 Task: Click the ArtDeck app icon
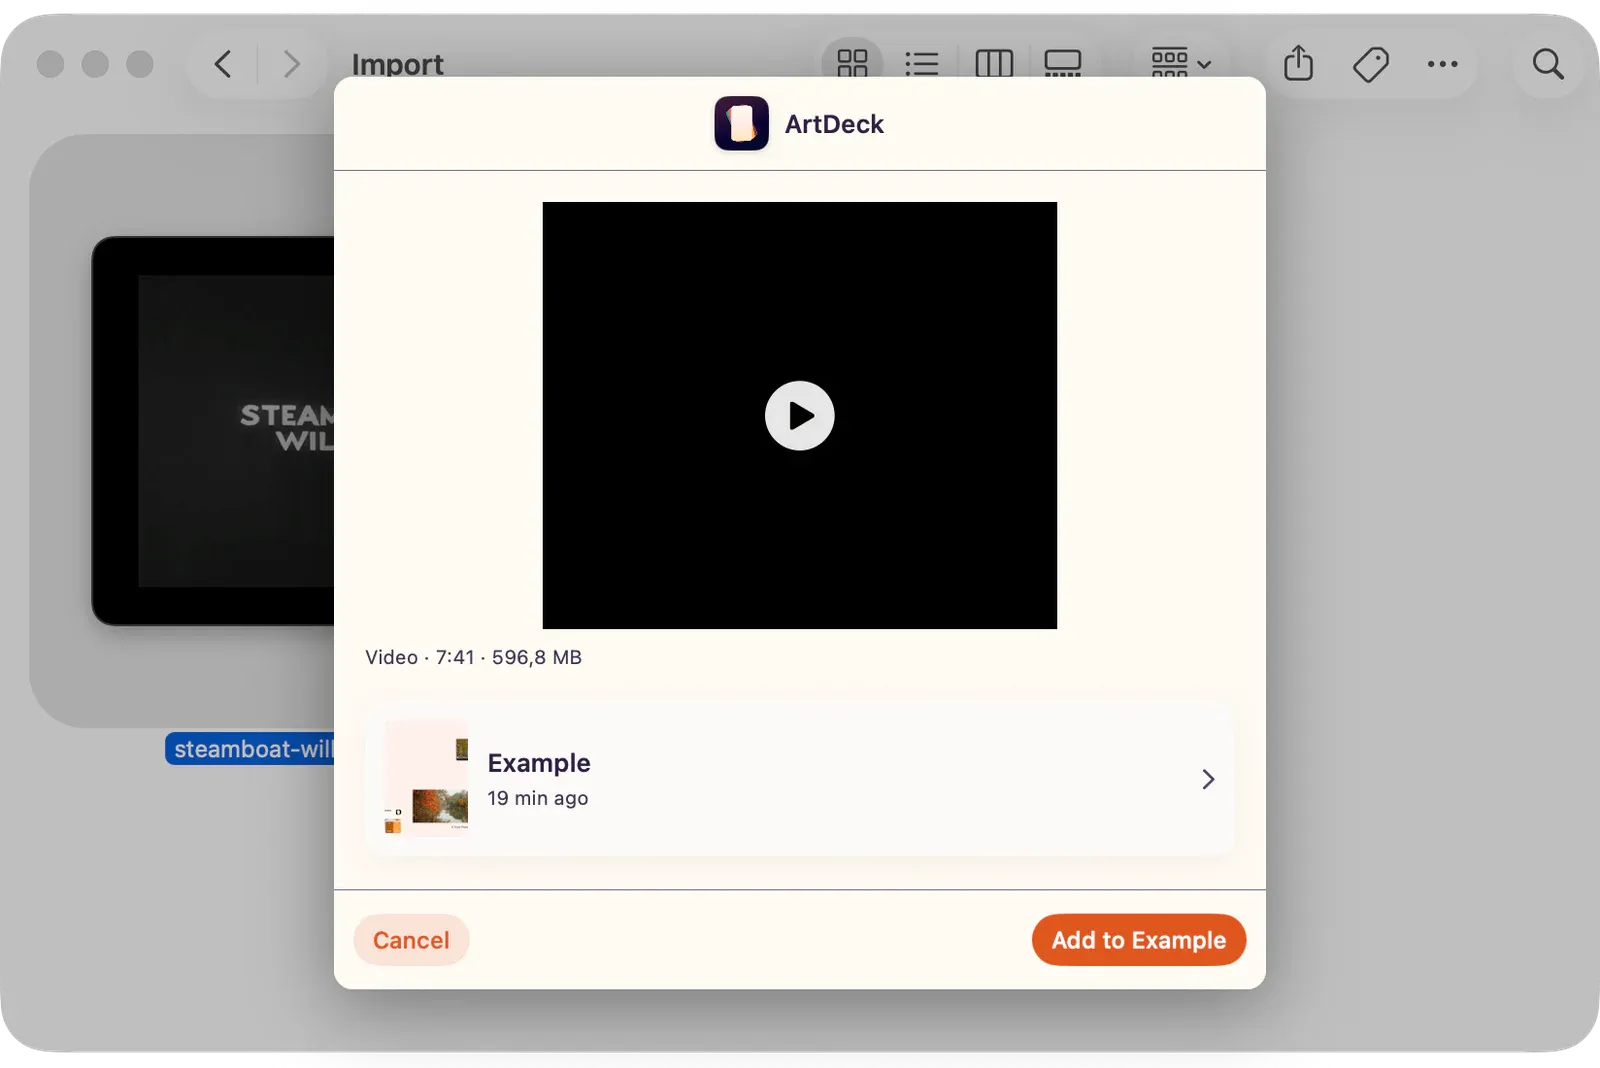[x=741, y=124]
